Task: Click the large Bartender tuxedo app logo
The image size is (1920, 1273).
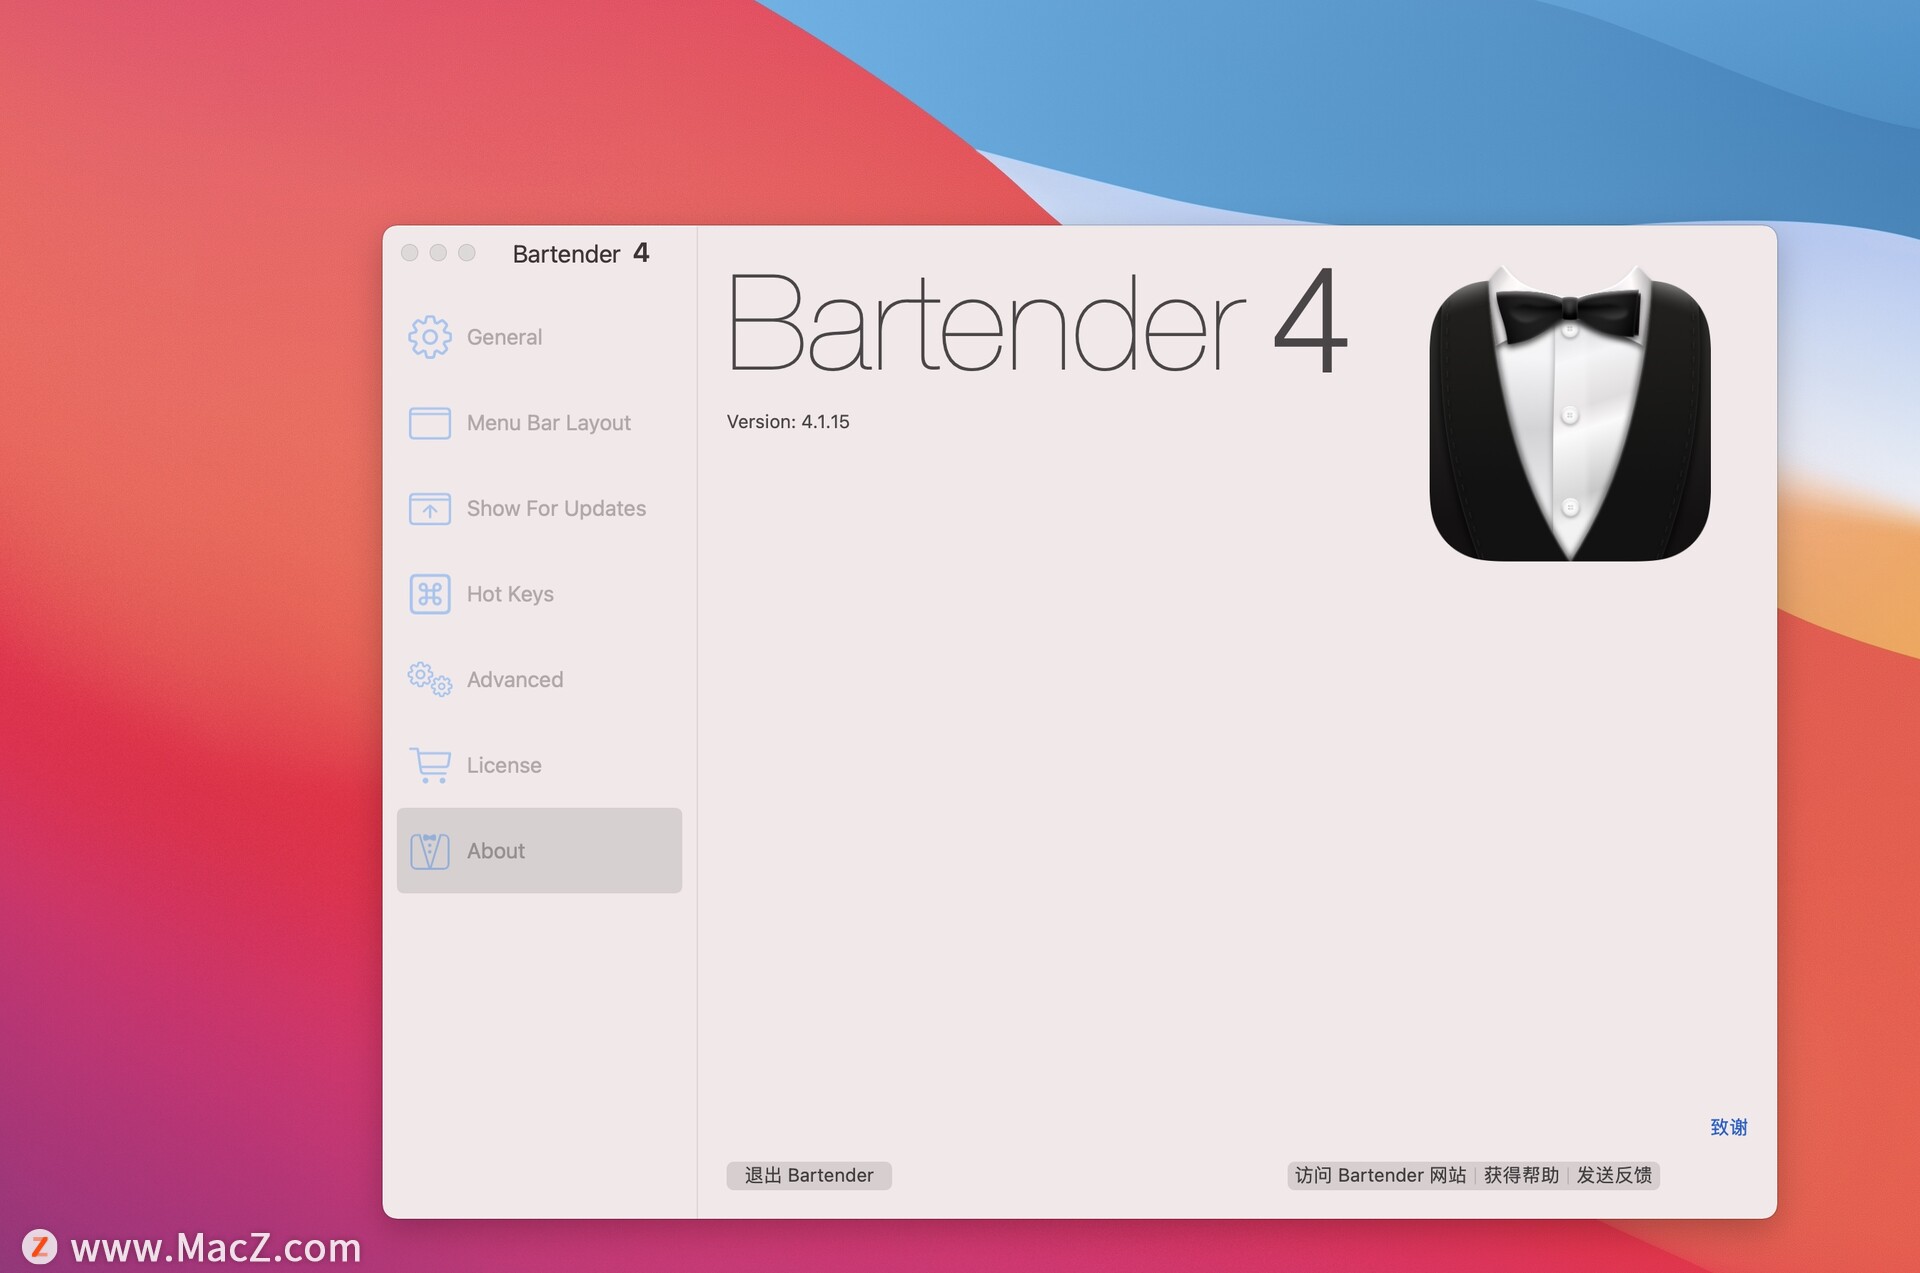Action: click(x=1569, y=414)
